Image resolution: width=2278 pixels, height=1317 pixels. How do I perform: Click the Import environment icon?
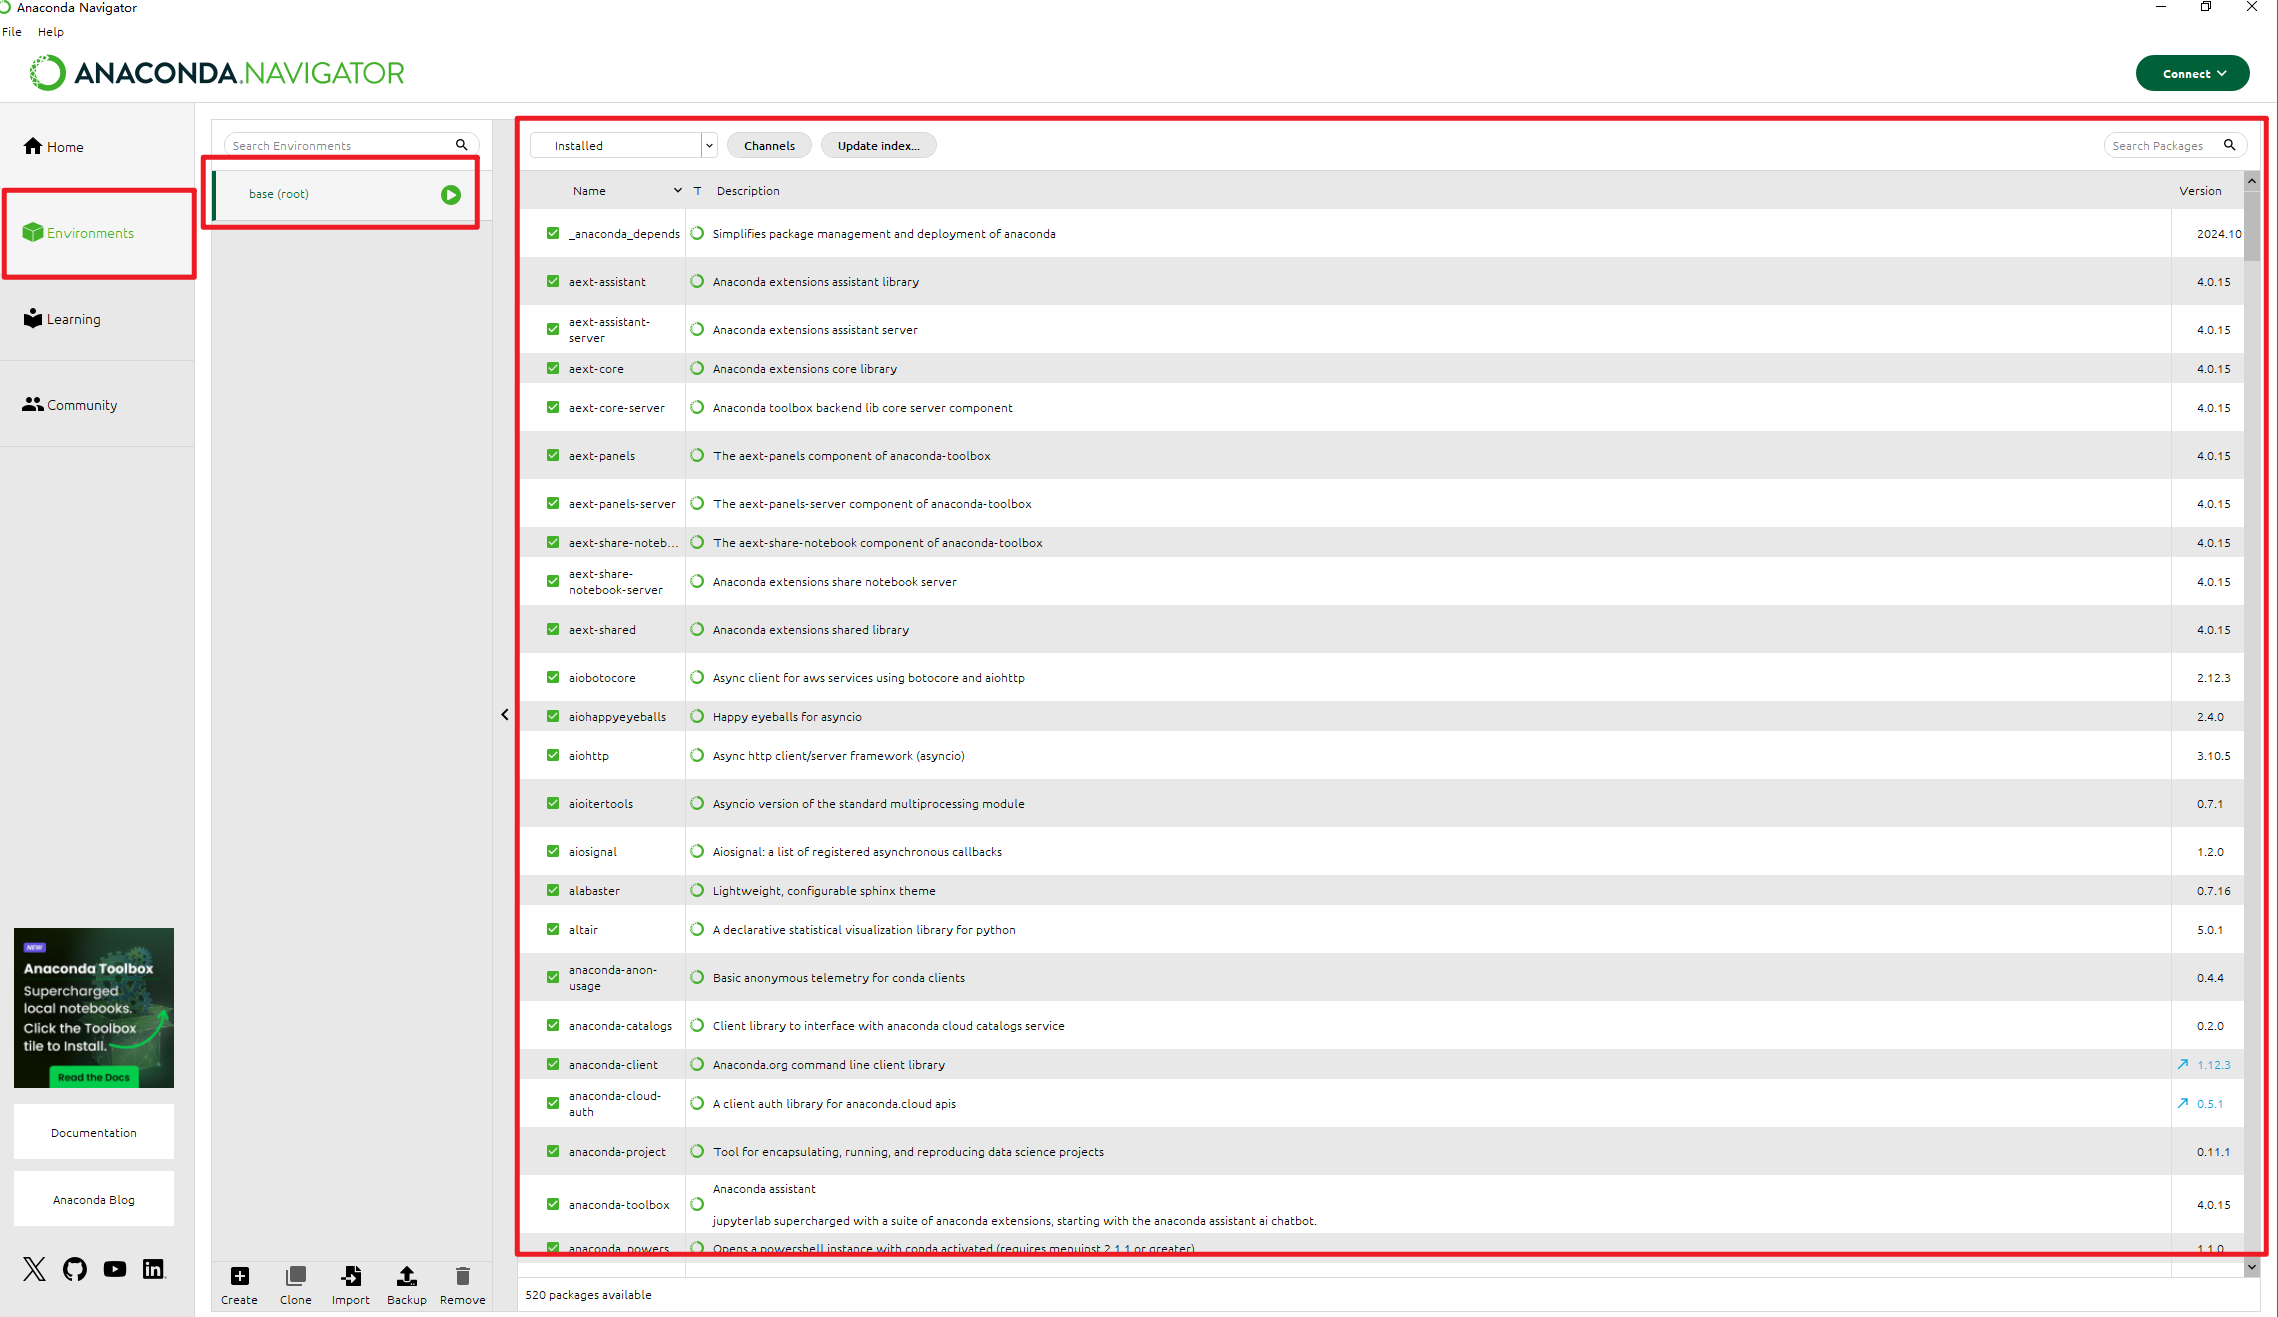click(x=351, y=1276)
